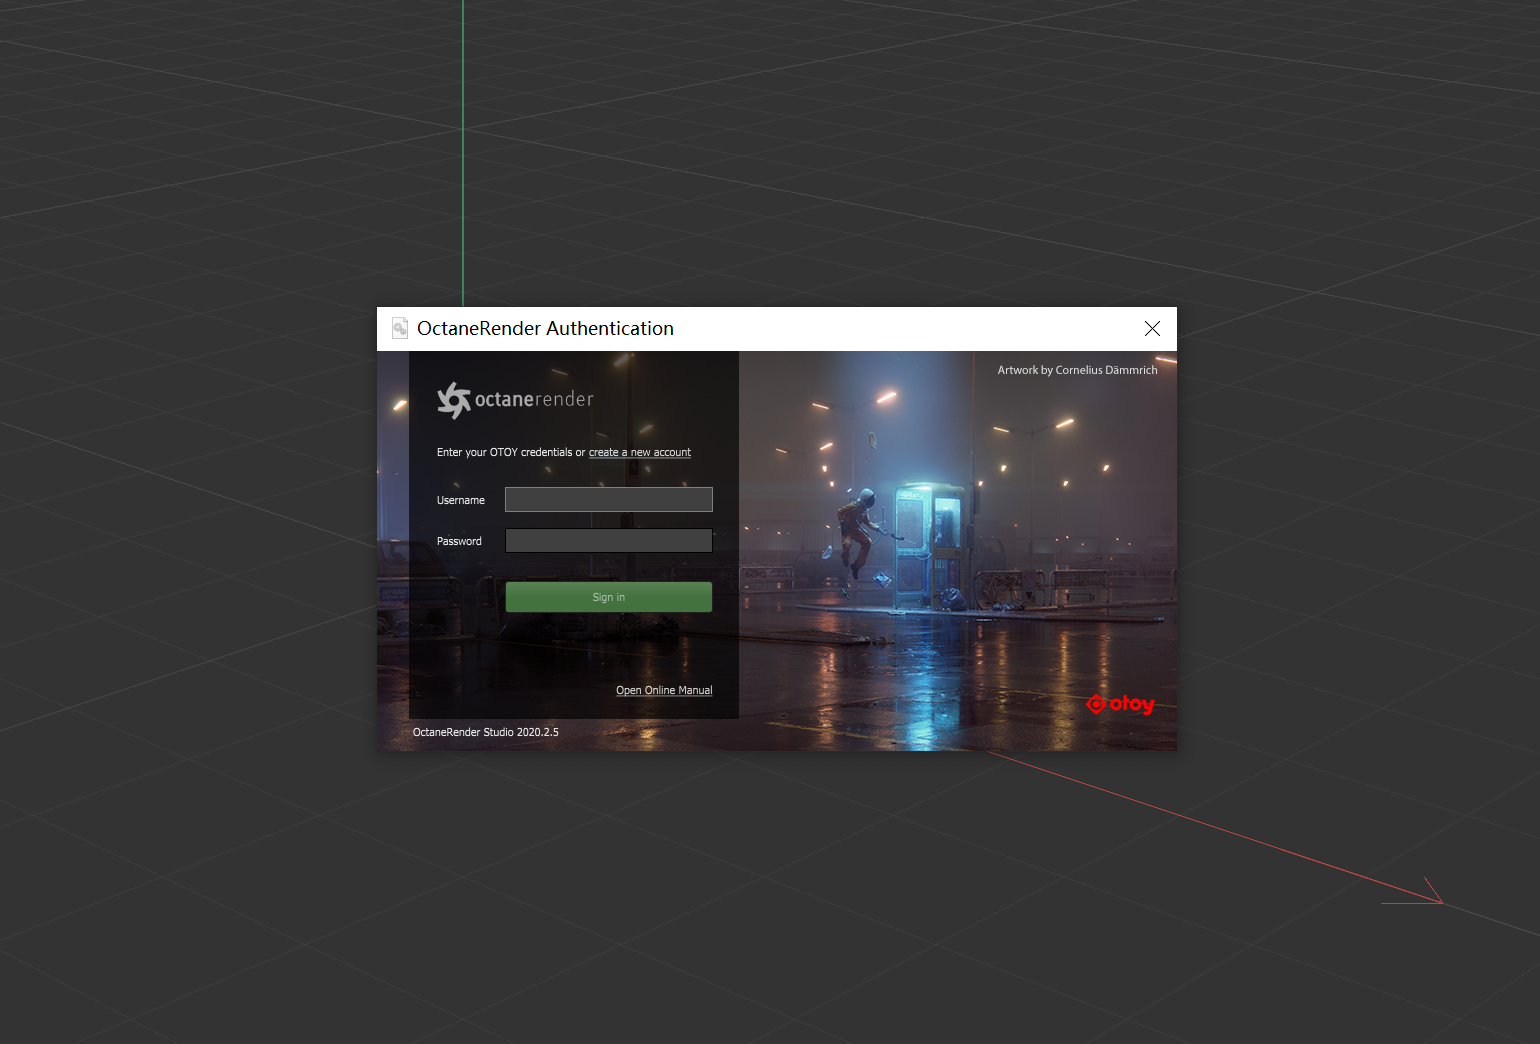Click the red axis line in viewport
Viewport: 1540px width, 1044px height.
click(1200, 823)
